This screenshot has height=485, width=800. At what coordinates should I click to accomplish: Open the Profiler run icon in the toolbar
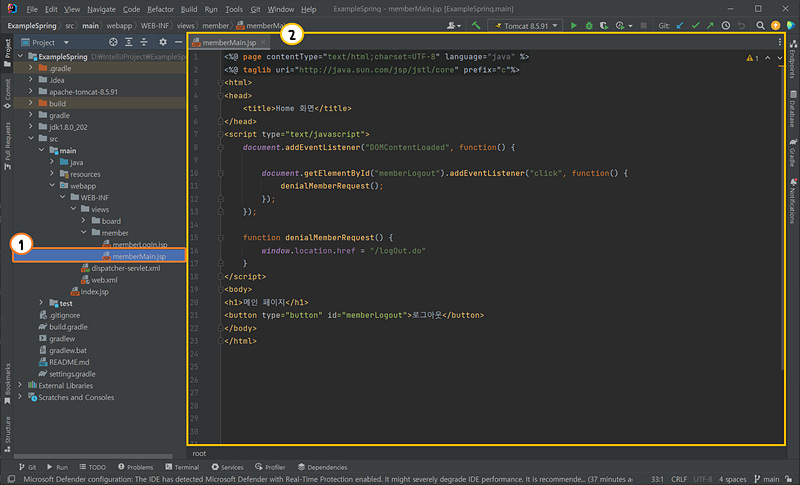coord(620,25)
